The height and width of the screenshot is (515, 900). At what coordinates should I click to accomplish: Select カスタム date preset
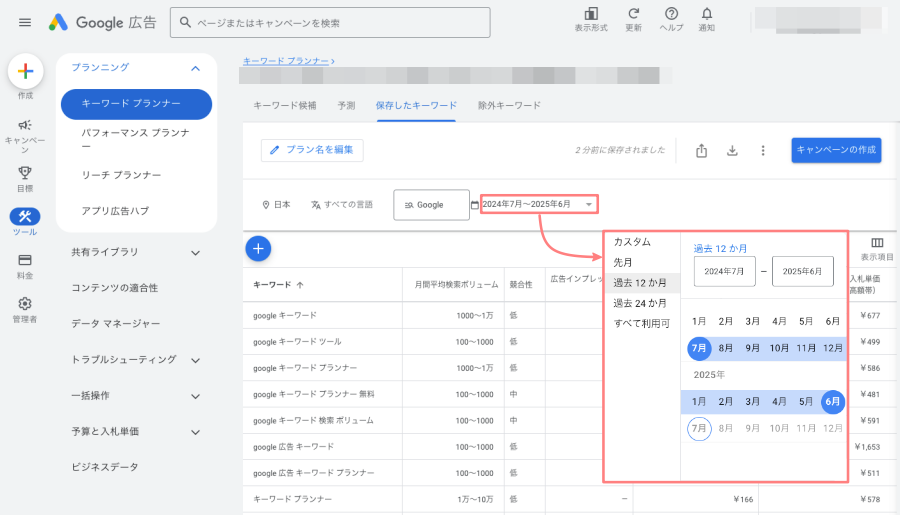[x=632, y=242]
